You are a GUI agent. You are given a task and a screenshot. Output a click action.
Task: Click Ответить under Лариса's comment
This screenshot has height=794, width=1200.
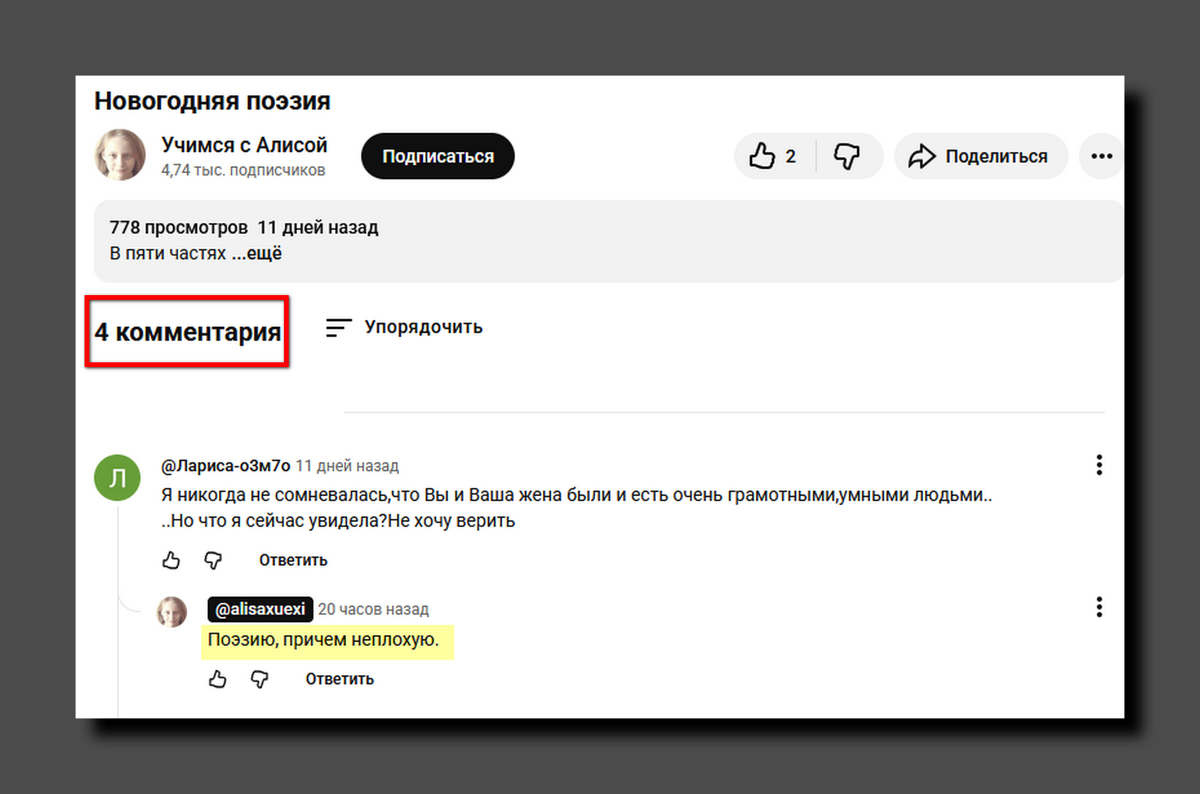coord(292,560)
